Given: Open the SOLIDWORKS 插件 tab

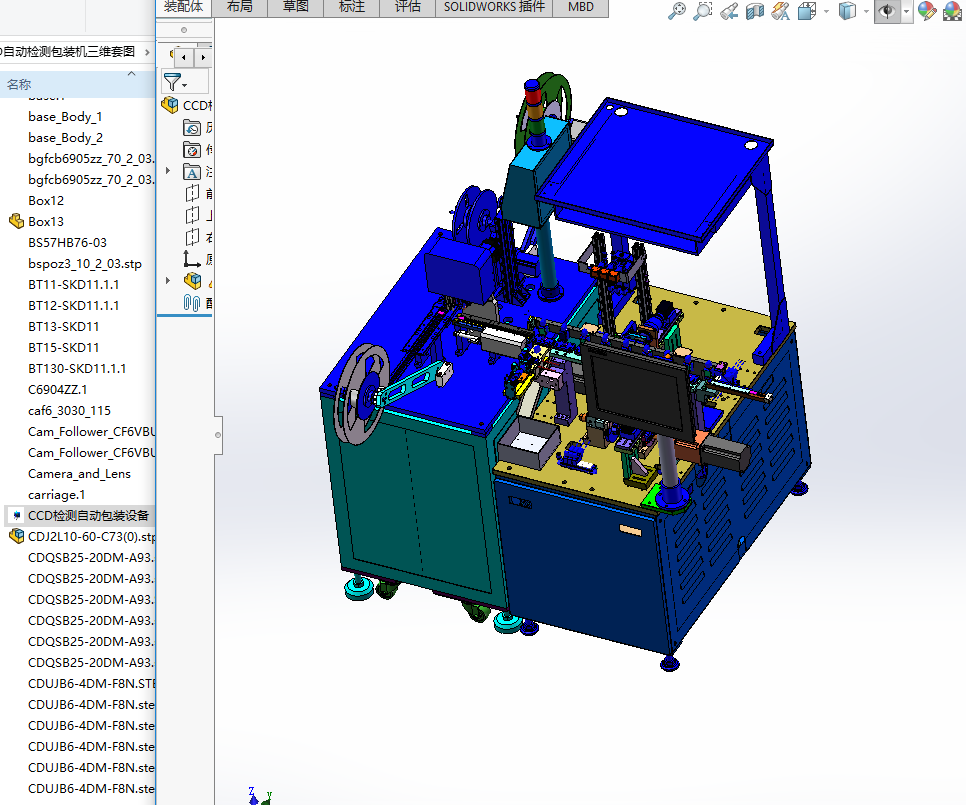Looking at the screenshot, I should 495,7.
